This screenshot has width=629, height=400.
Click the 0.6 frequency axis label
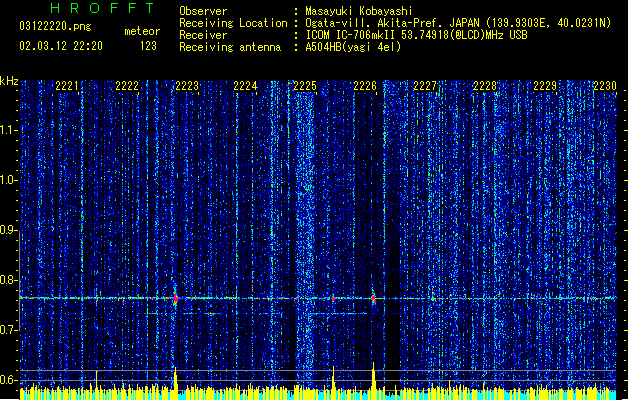point(8,380)
